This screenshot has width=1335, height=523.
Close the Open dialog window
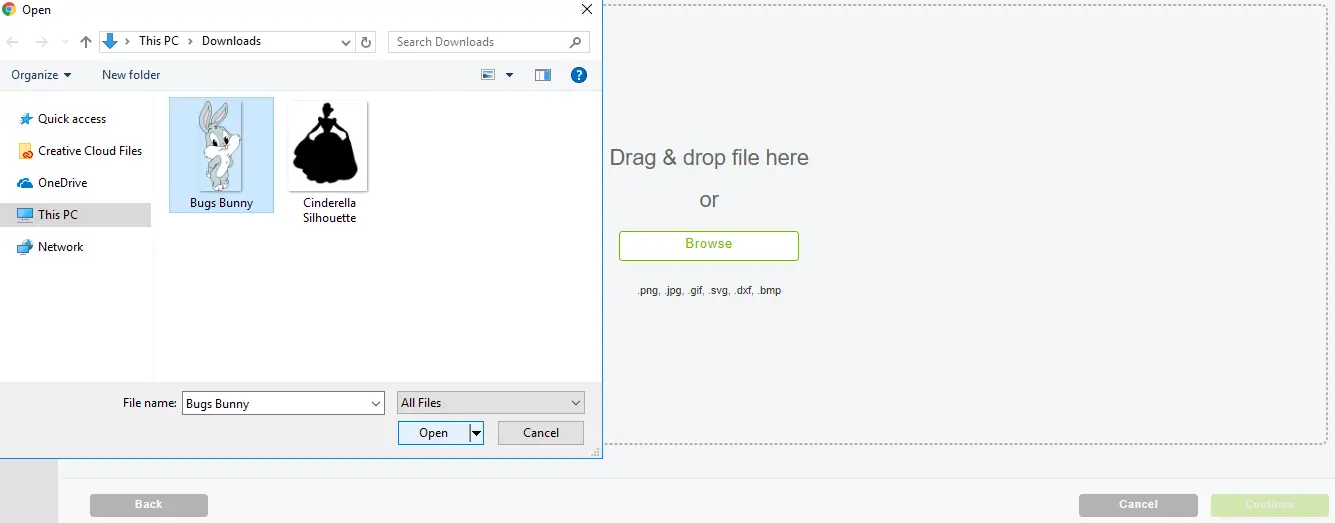587,9
